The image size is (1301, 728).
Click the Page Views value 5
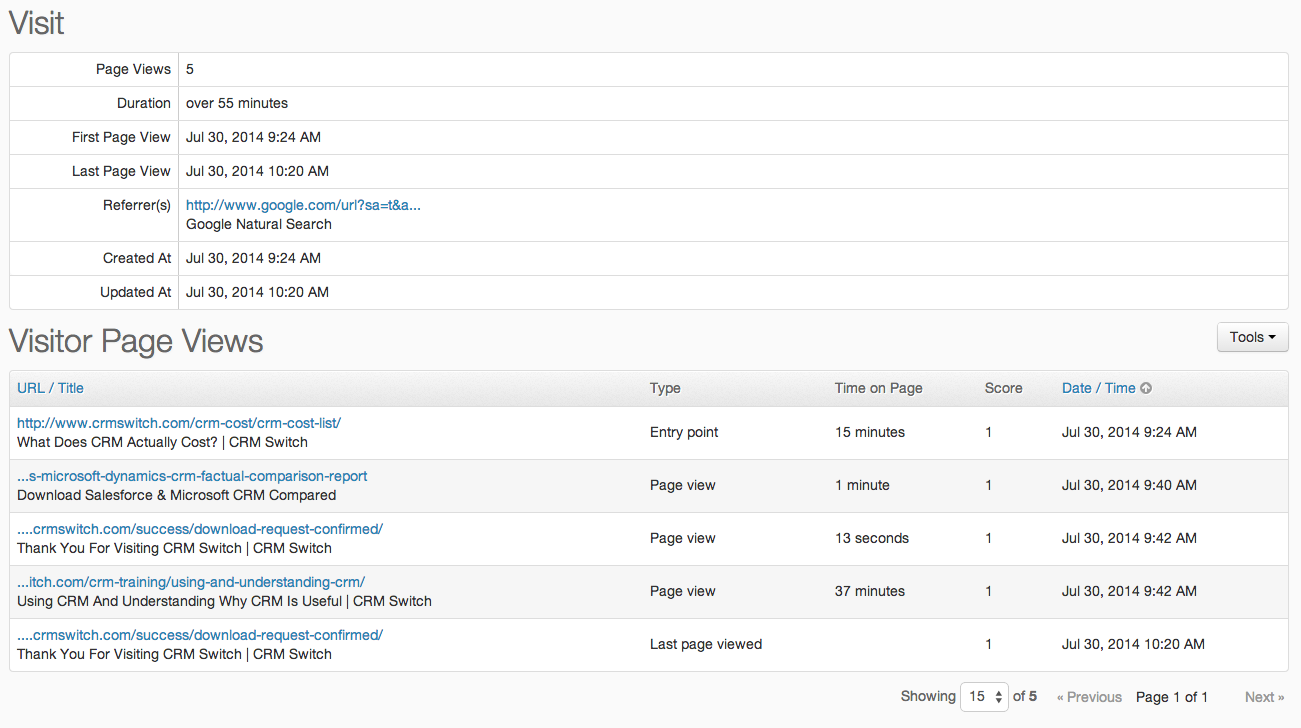point(190,69)
